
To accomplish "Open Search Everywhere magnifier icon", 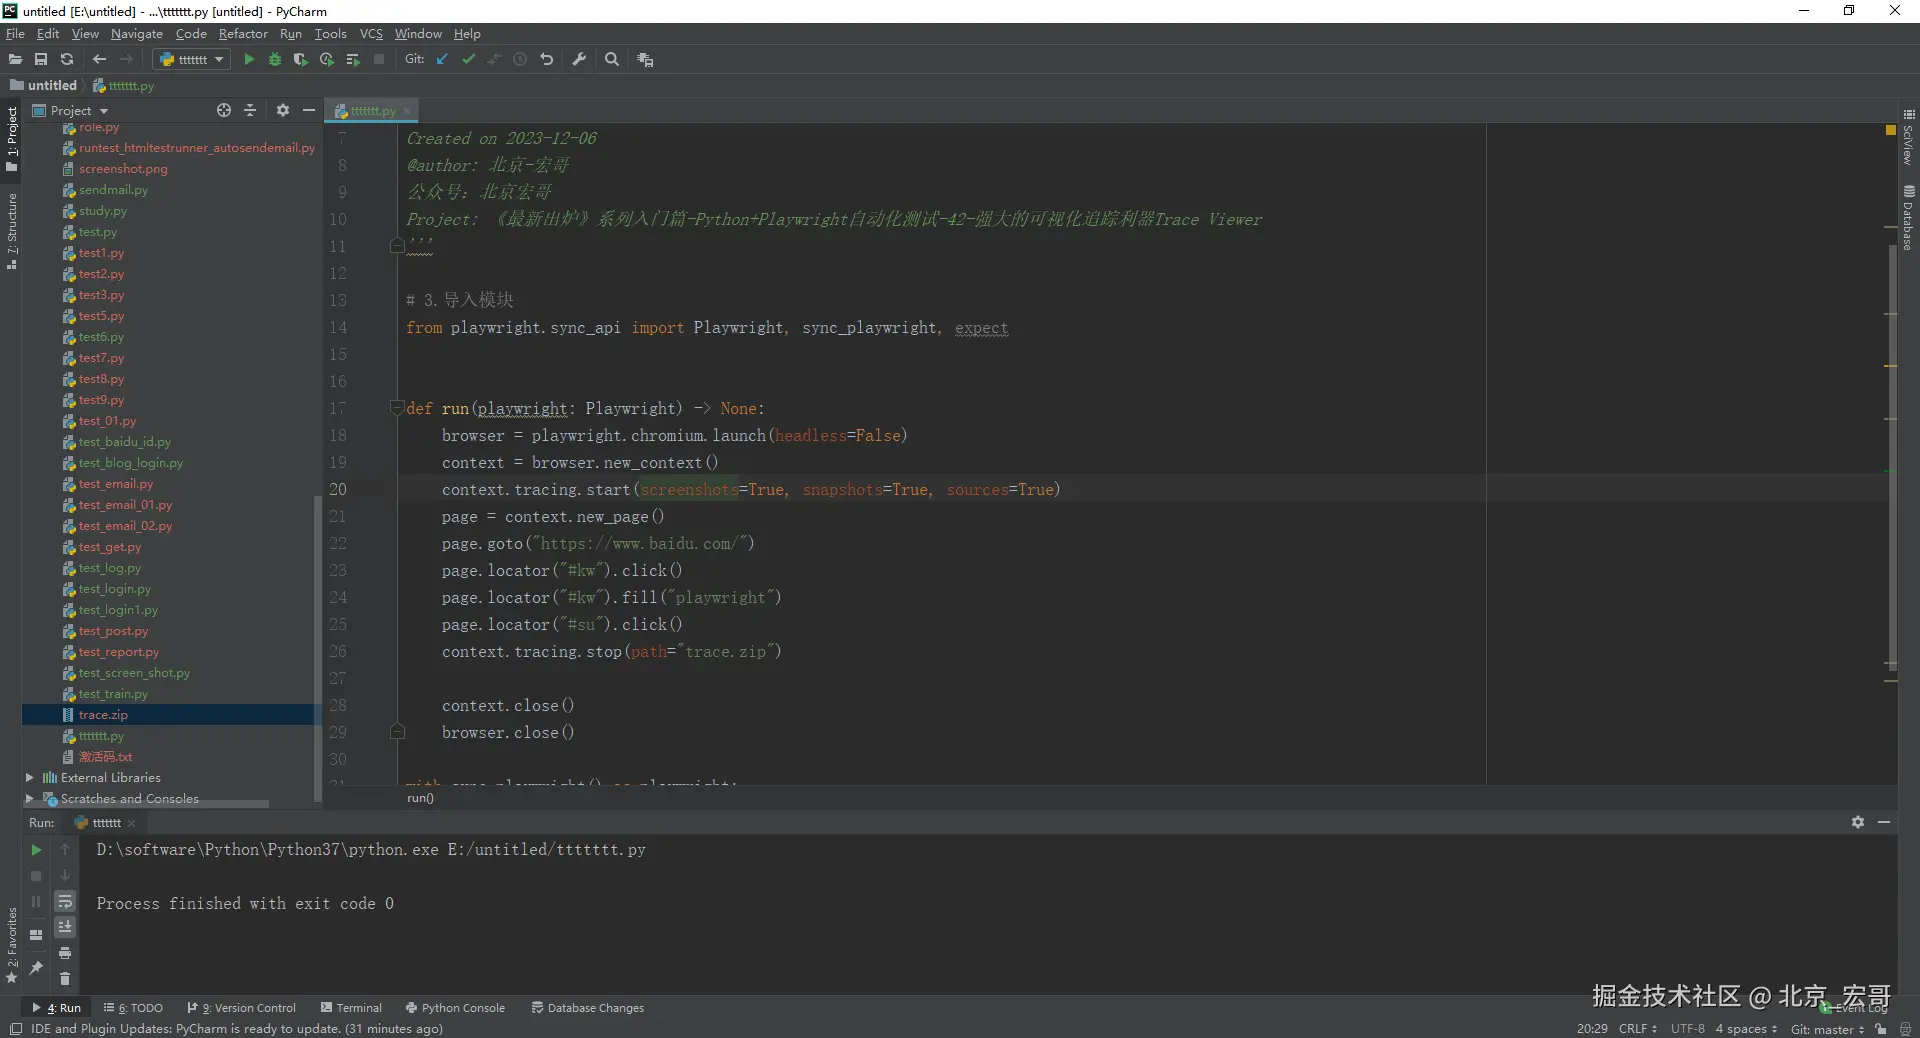I will (x=612, y=60).
